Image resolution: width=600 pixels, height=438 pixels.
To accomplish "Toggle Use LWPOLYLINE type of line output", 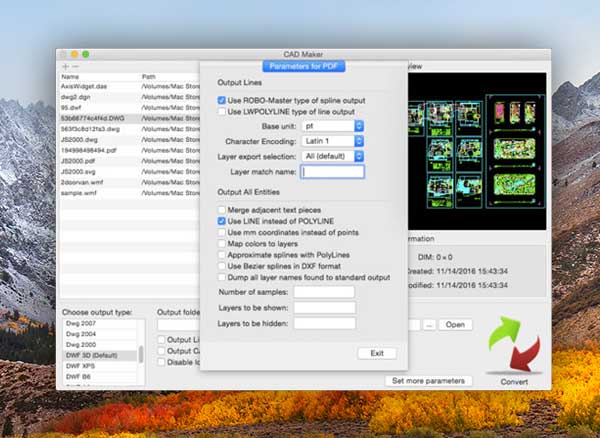I will point(222,112).
